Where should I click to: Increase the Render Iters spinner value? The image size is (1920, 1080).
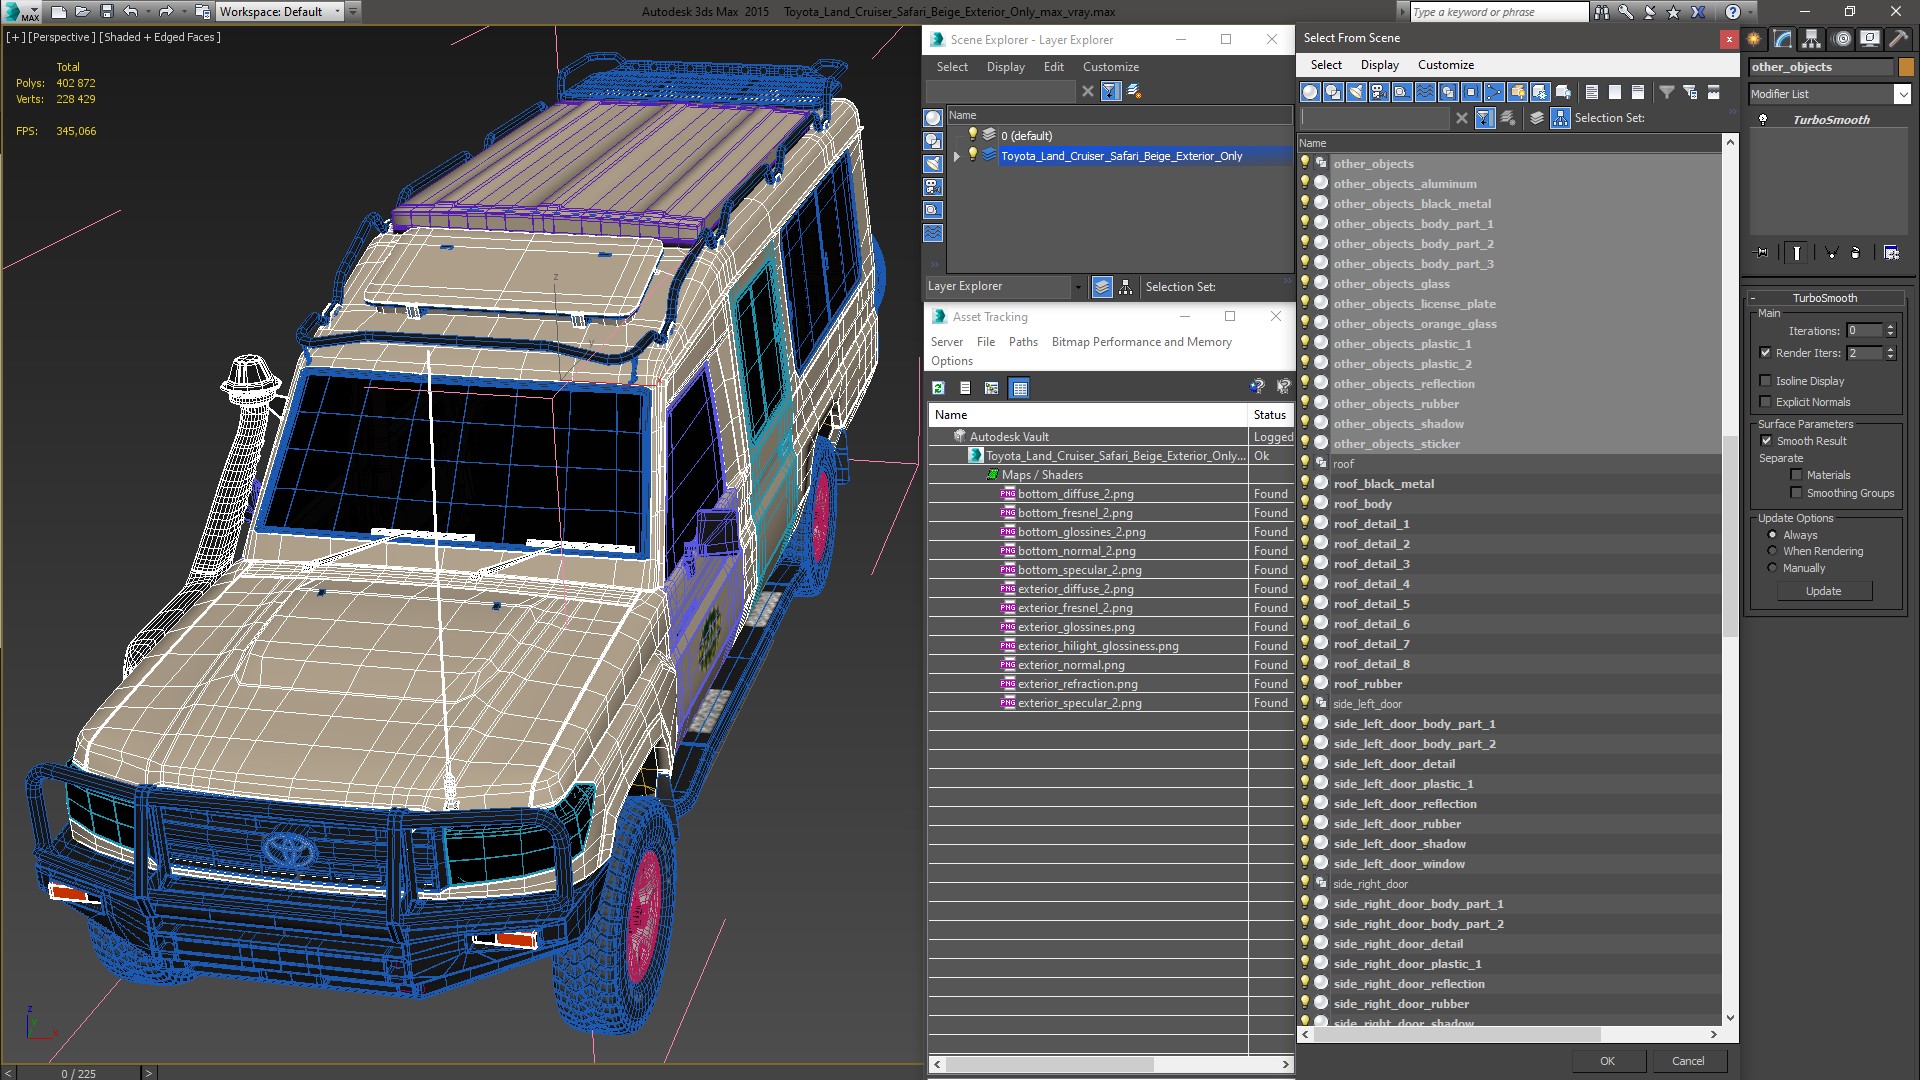pos(1890,349)
